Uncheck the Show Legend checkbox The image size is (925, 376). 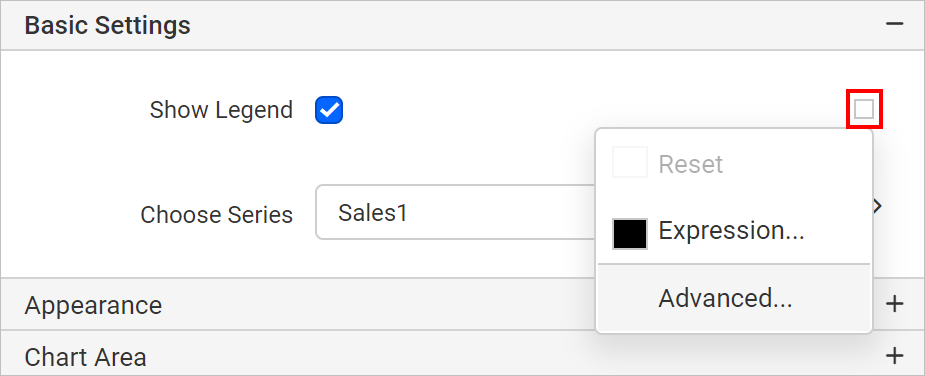(x=329, y=110)
